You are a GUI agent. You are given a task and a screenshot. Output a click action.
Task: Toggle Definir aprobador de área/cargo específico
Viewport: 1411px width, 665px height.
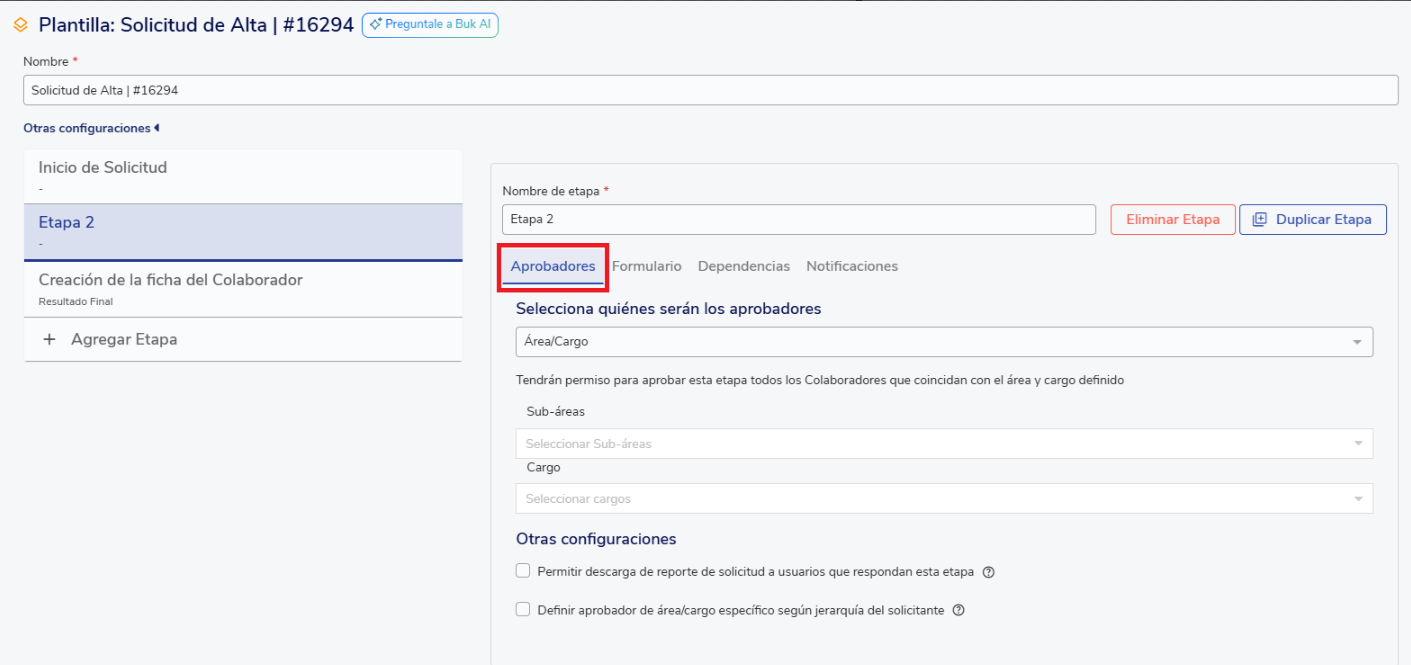[523, 609]
